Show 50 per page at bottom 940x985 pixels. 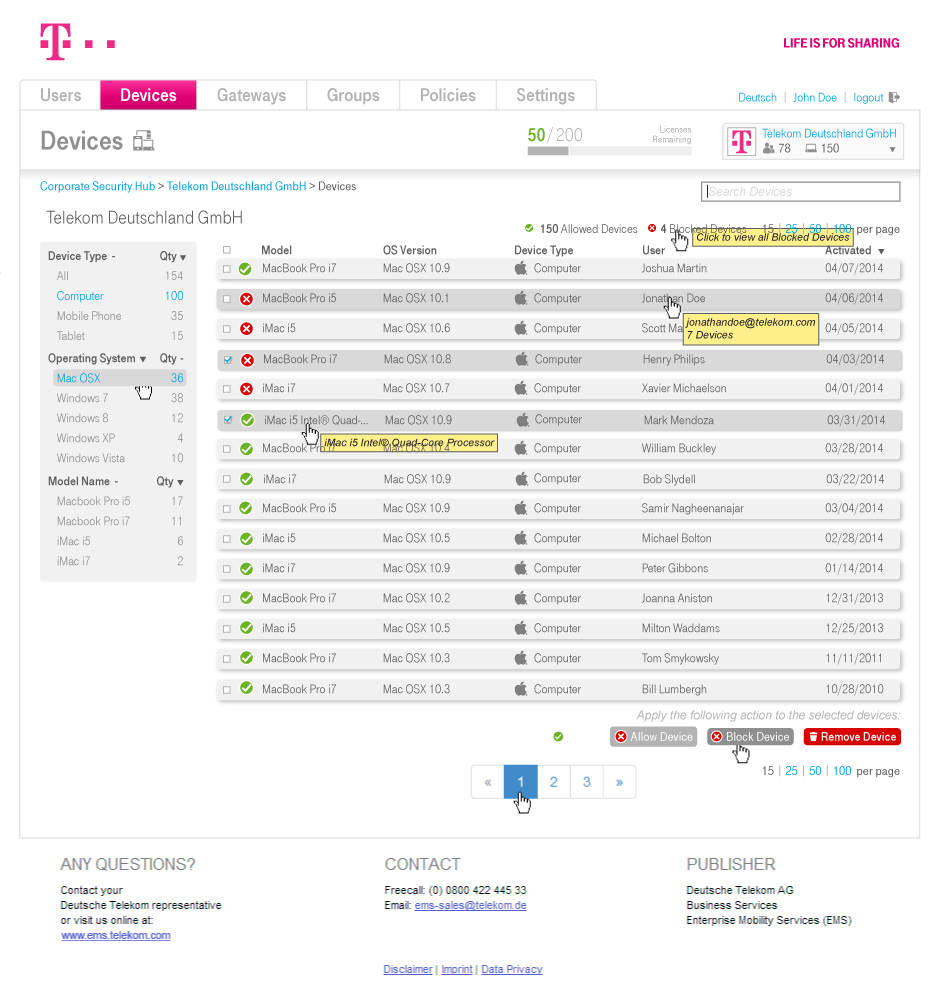click(815, 771)
